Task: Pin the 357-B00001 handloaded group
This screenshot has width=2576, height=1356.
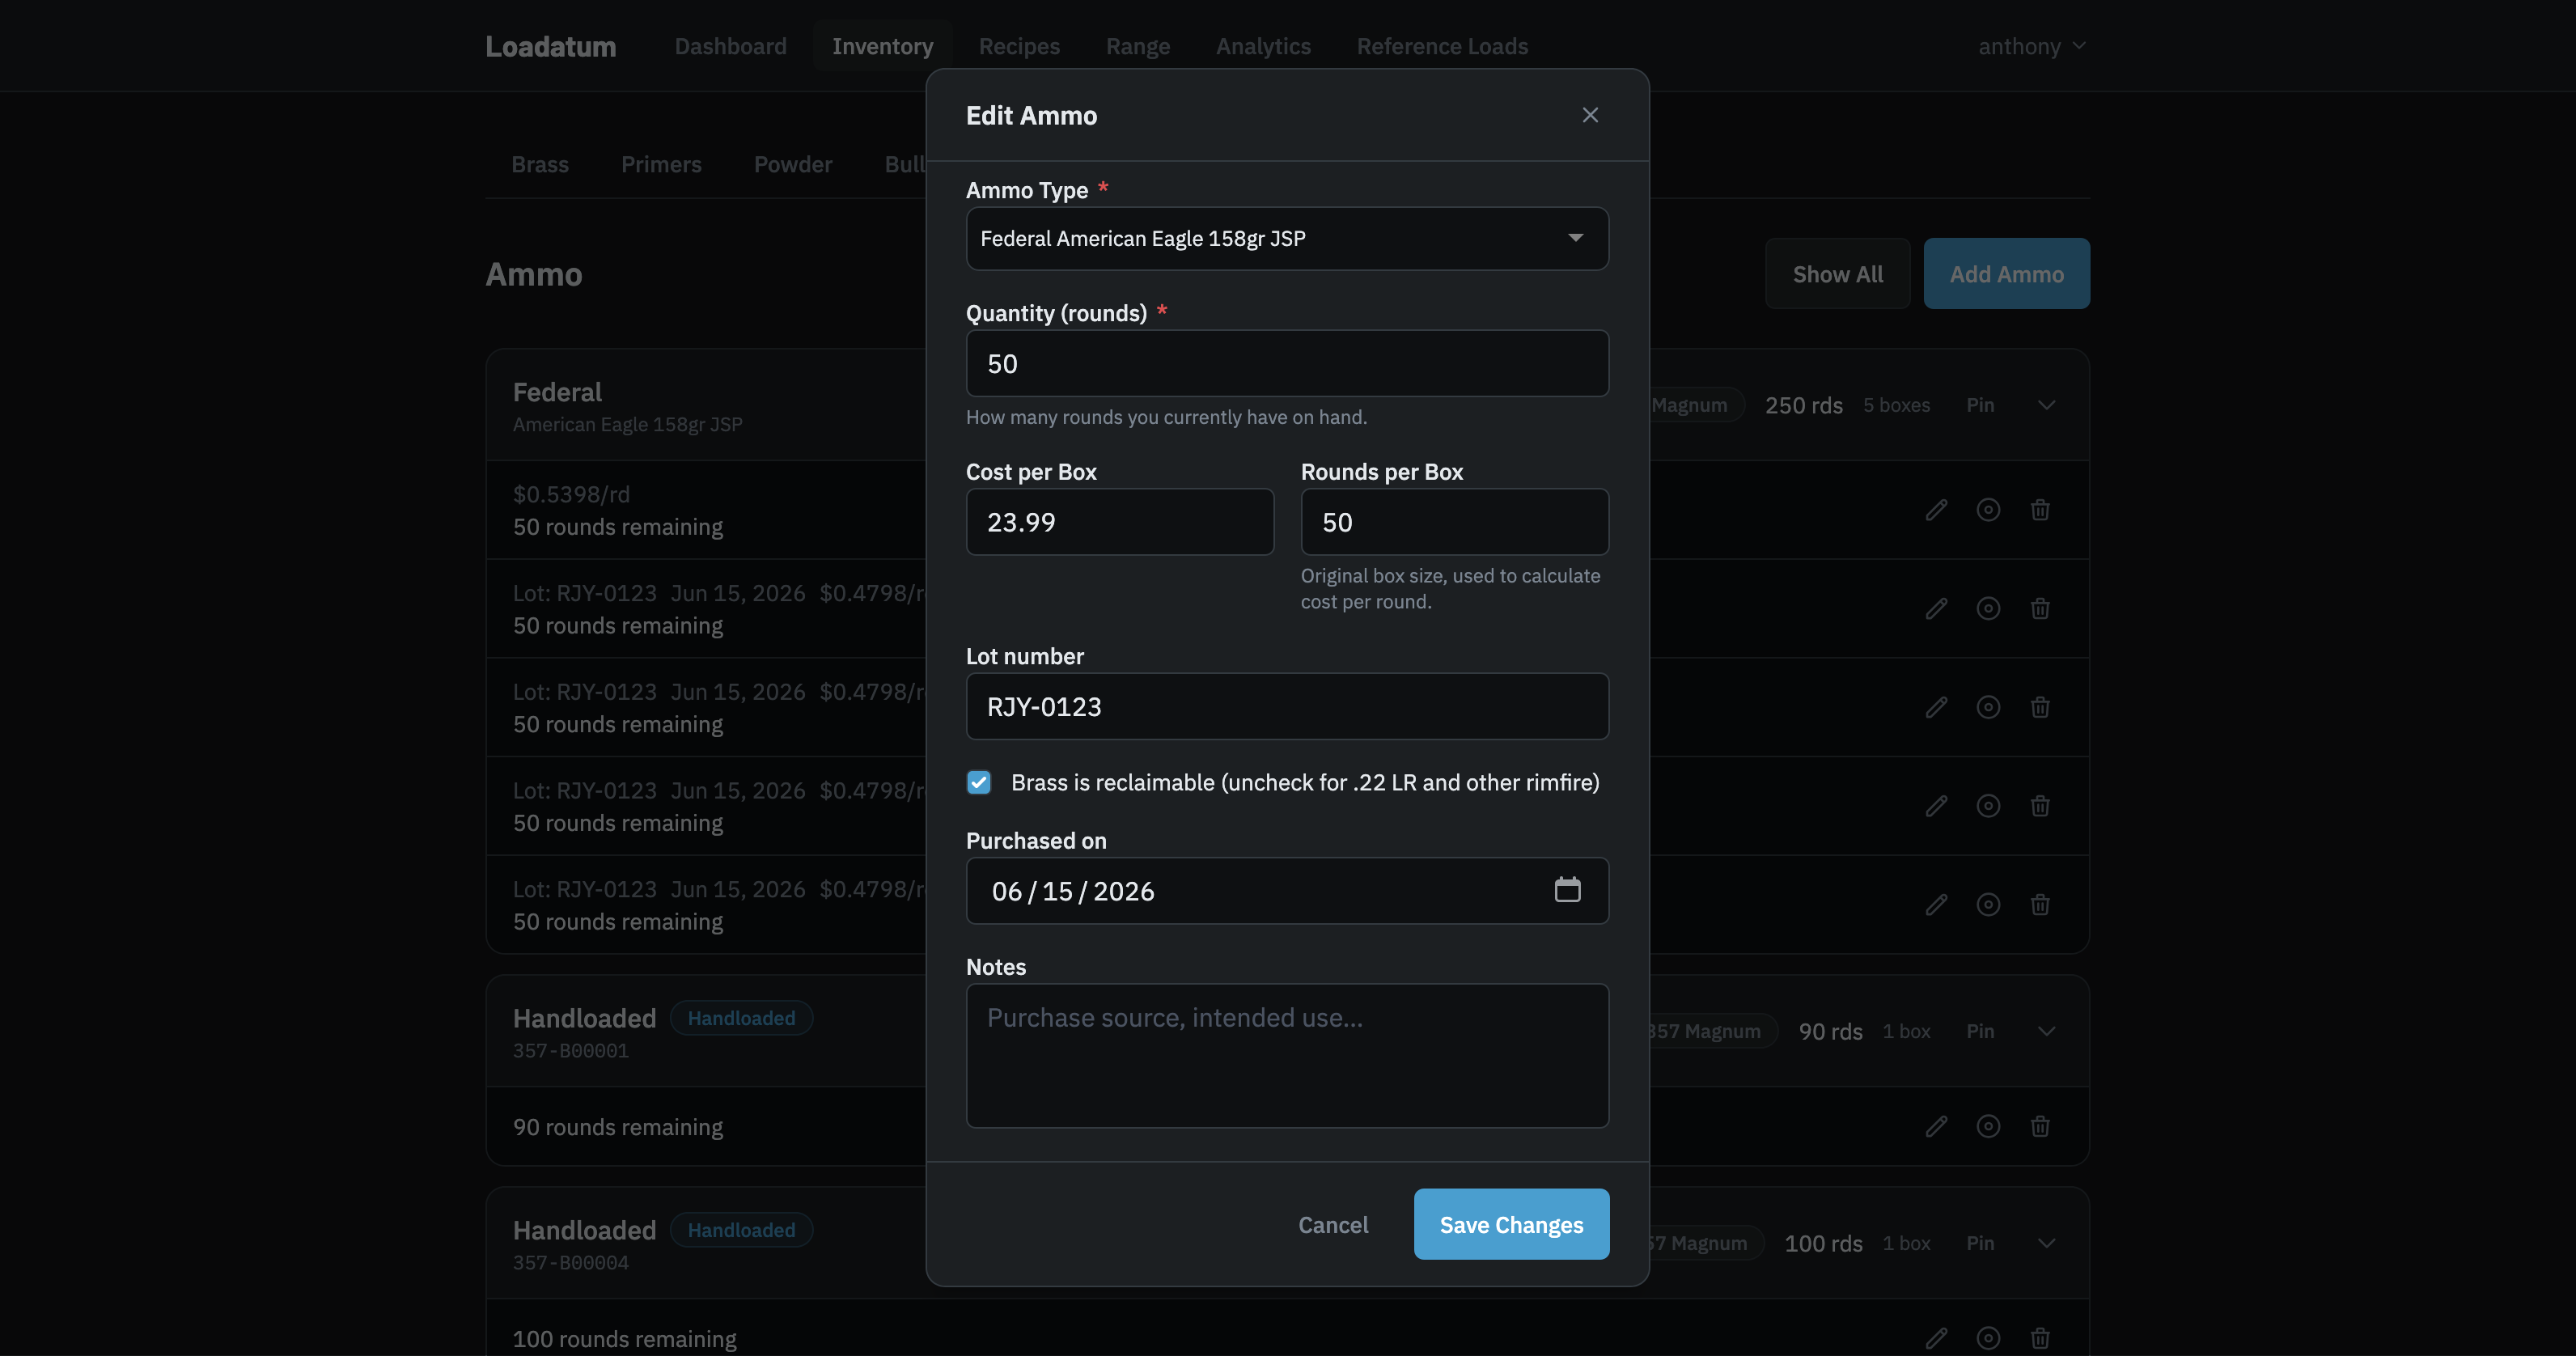Action: (1980, 1031)
